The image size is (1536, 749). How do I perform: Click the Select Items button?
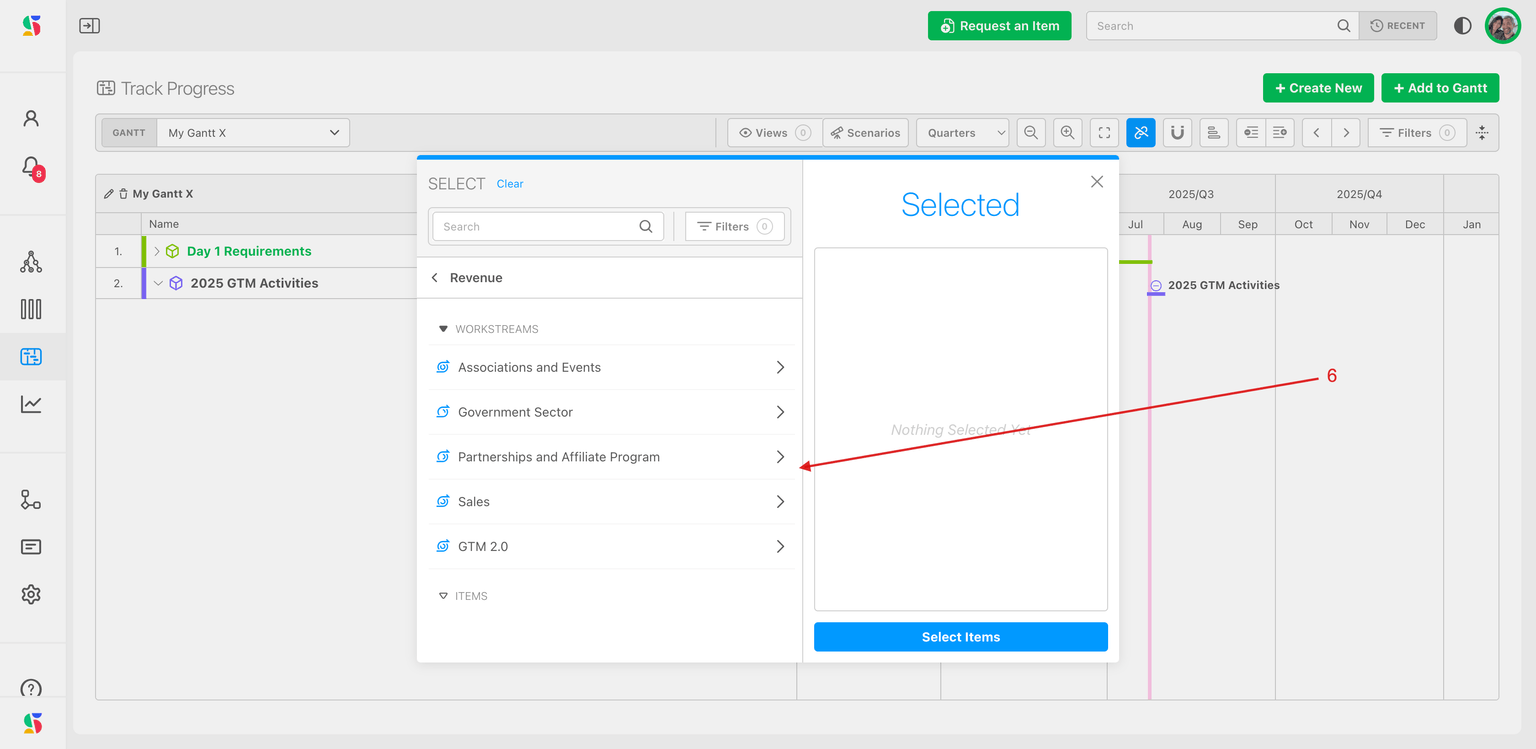(x=960, y=637)
